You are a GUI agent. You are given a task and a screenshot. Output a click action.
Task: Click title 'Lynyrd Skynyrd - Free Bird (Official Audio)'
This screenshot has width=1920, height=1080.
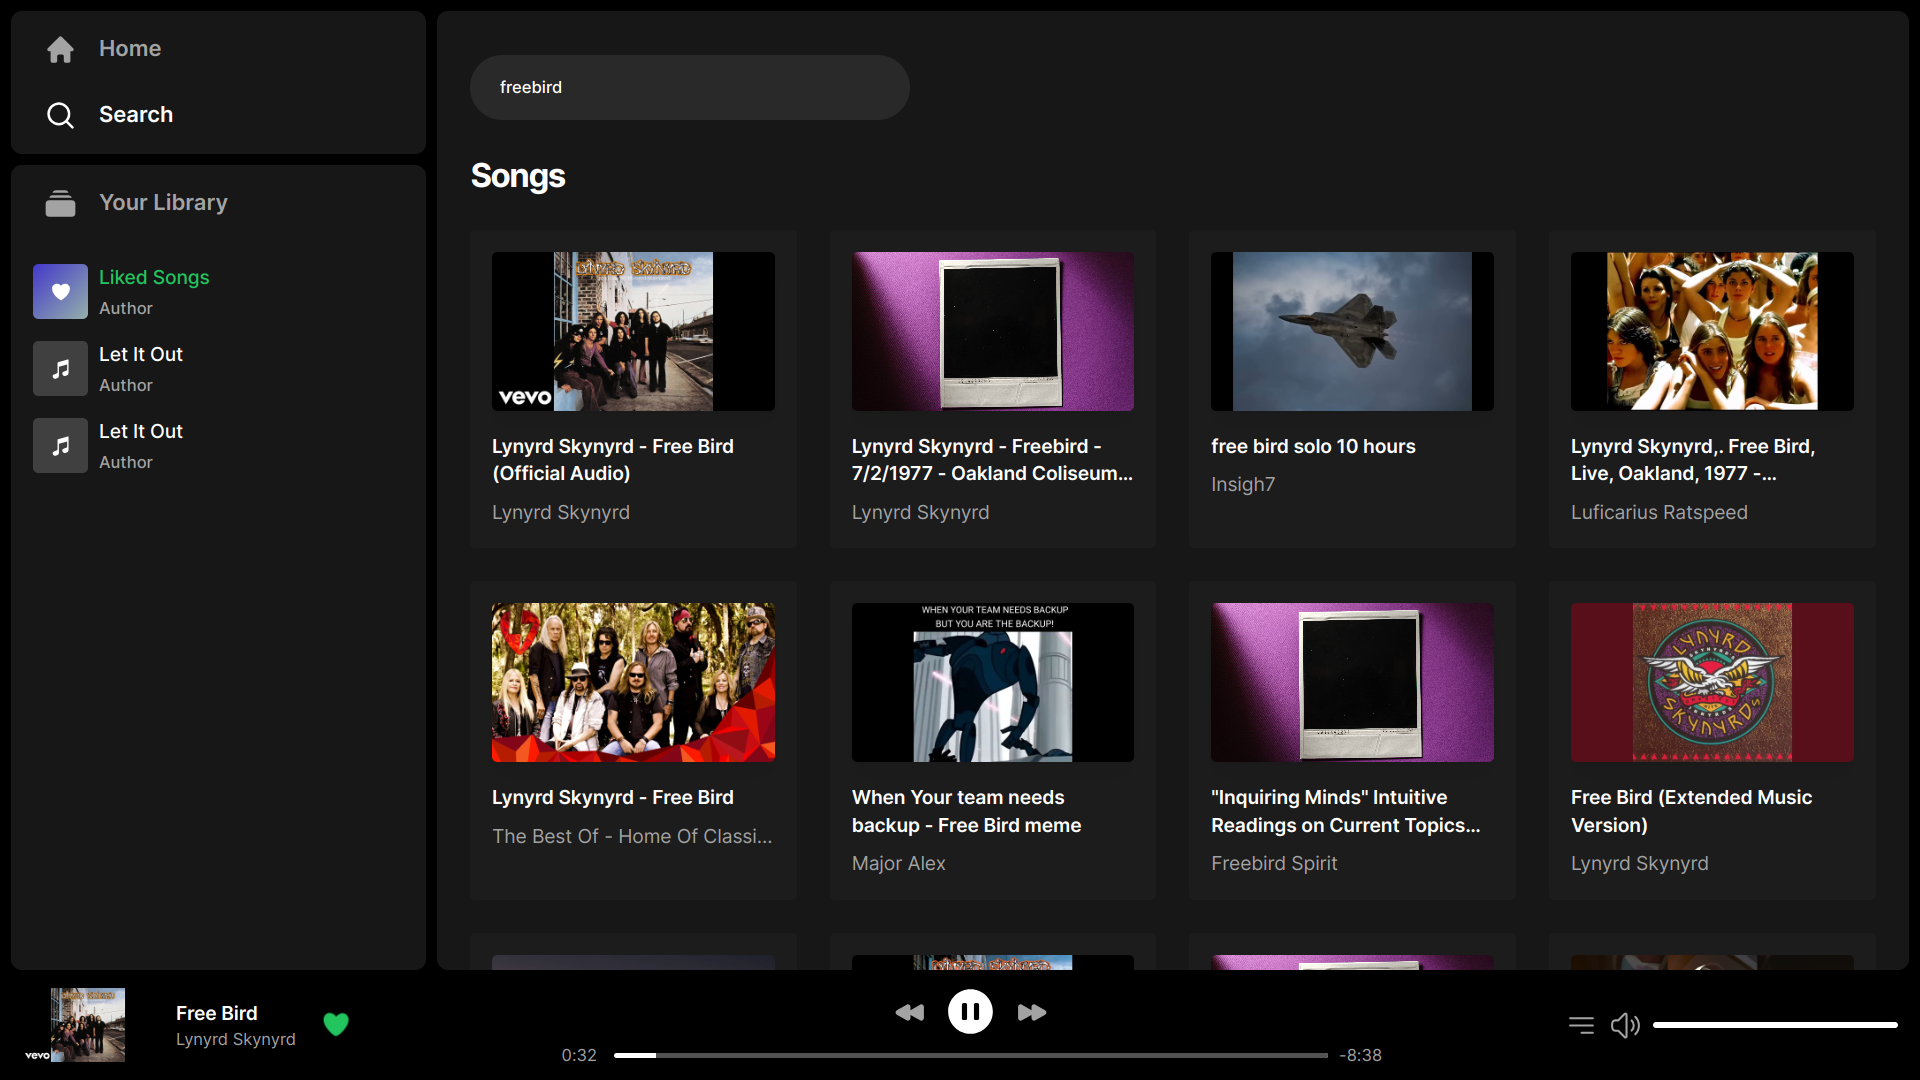point(613,460)
